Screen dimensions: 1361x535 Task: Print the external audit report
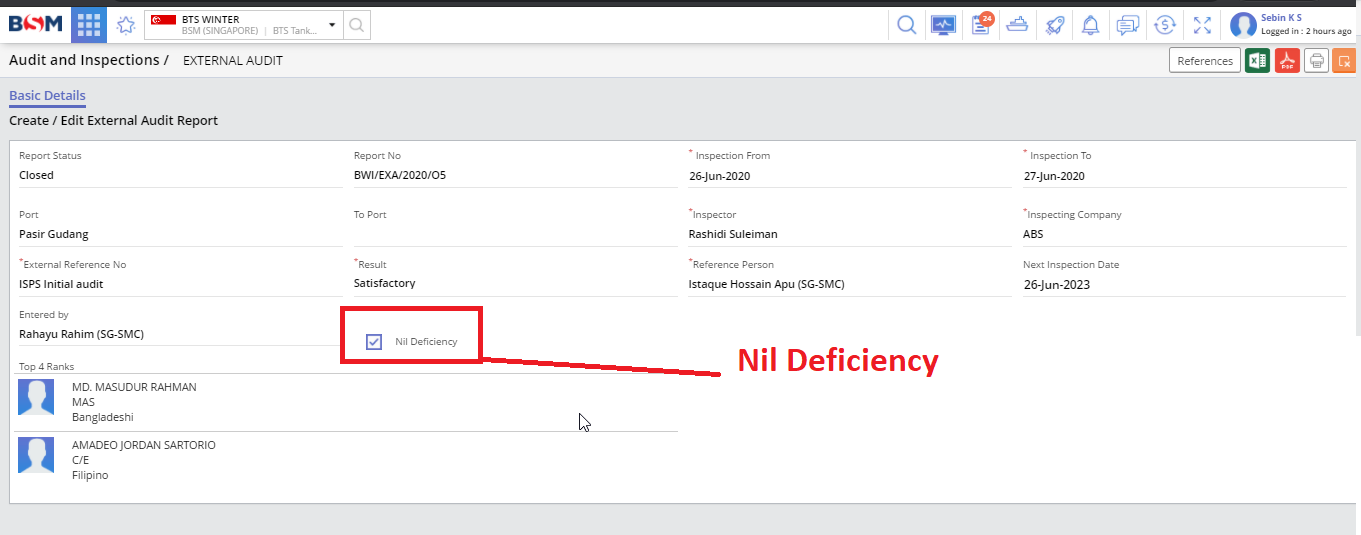(x=1317, y=61)
